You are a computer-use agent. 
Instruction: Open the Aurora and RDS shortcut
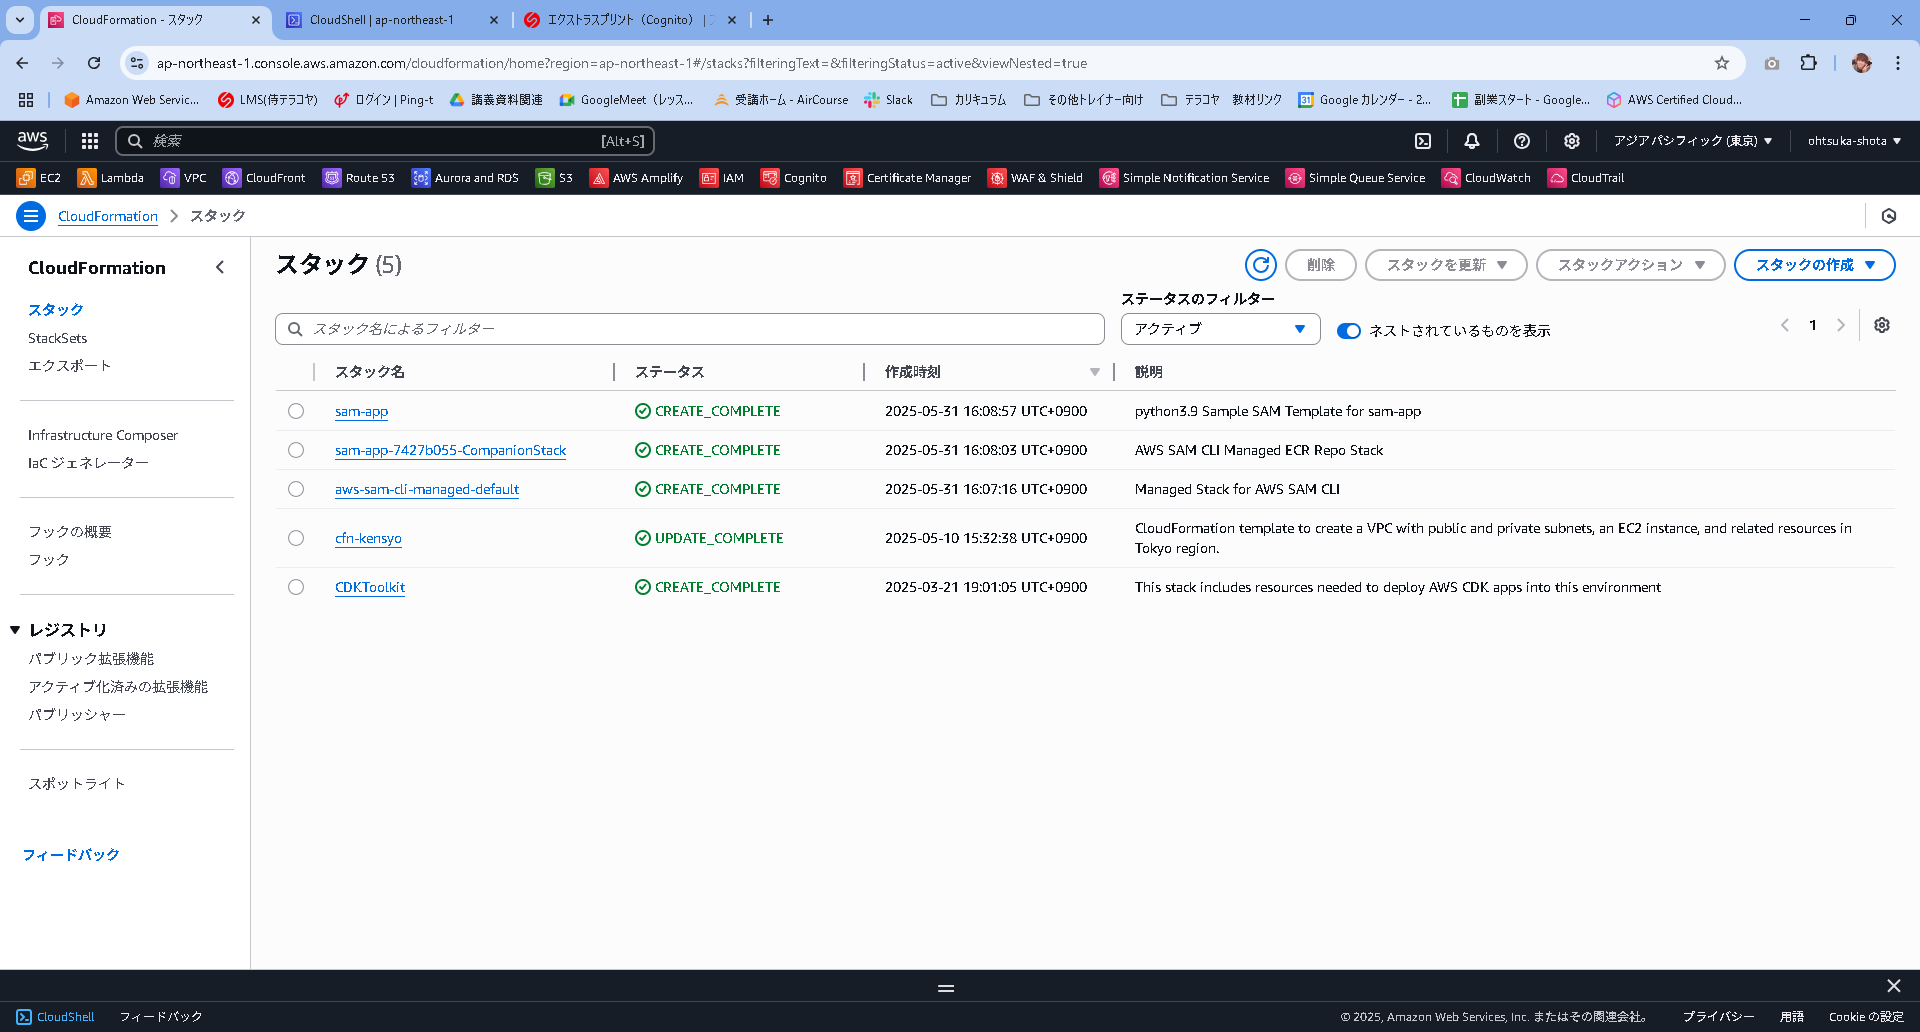pos(465,178)
